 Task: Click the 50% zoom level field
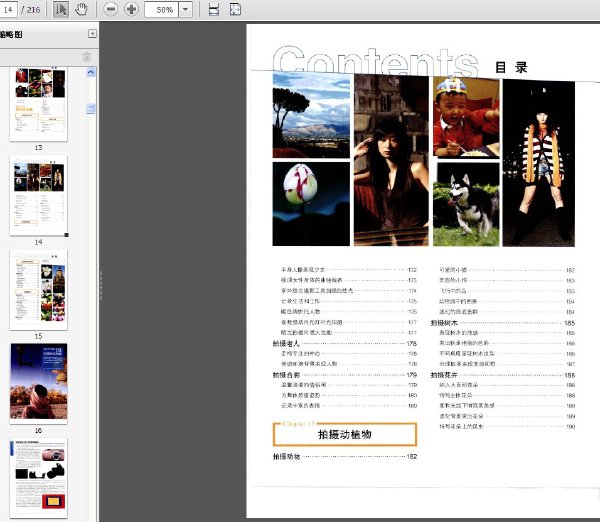[x=161, y=10]
